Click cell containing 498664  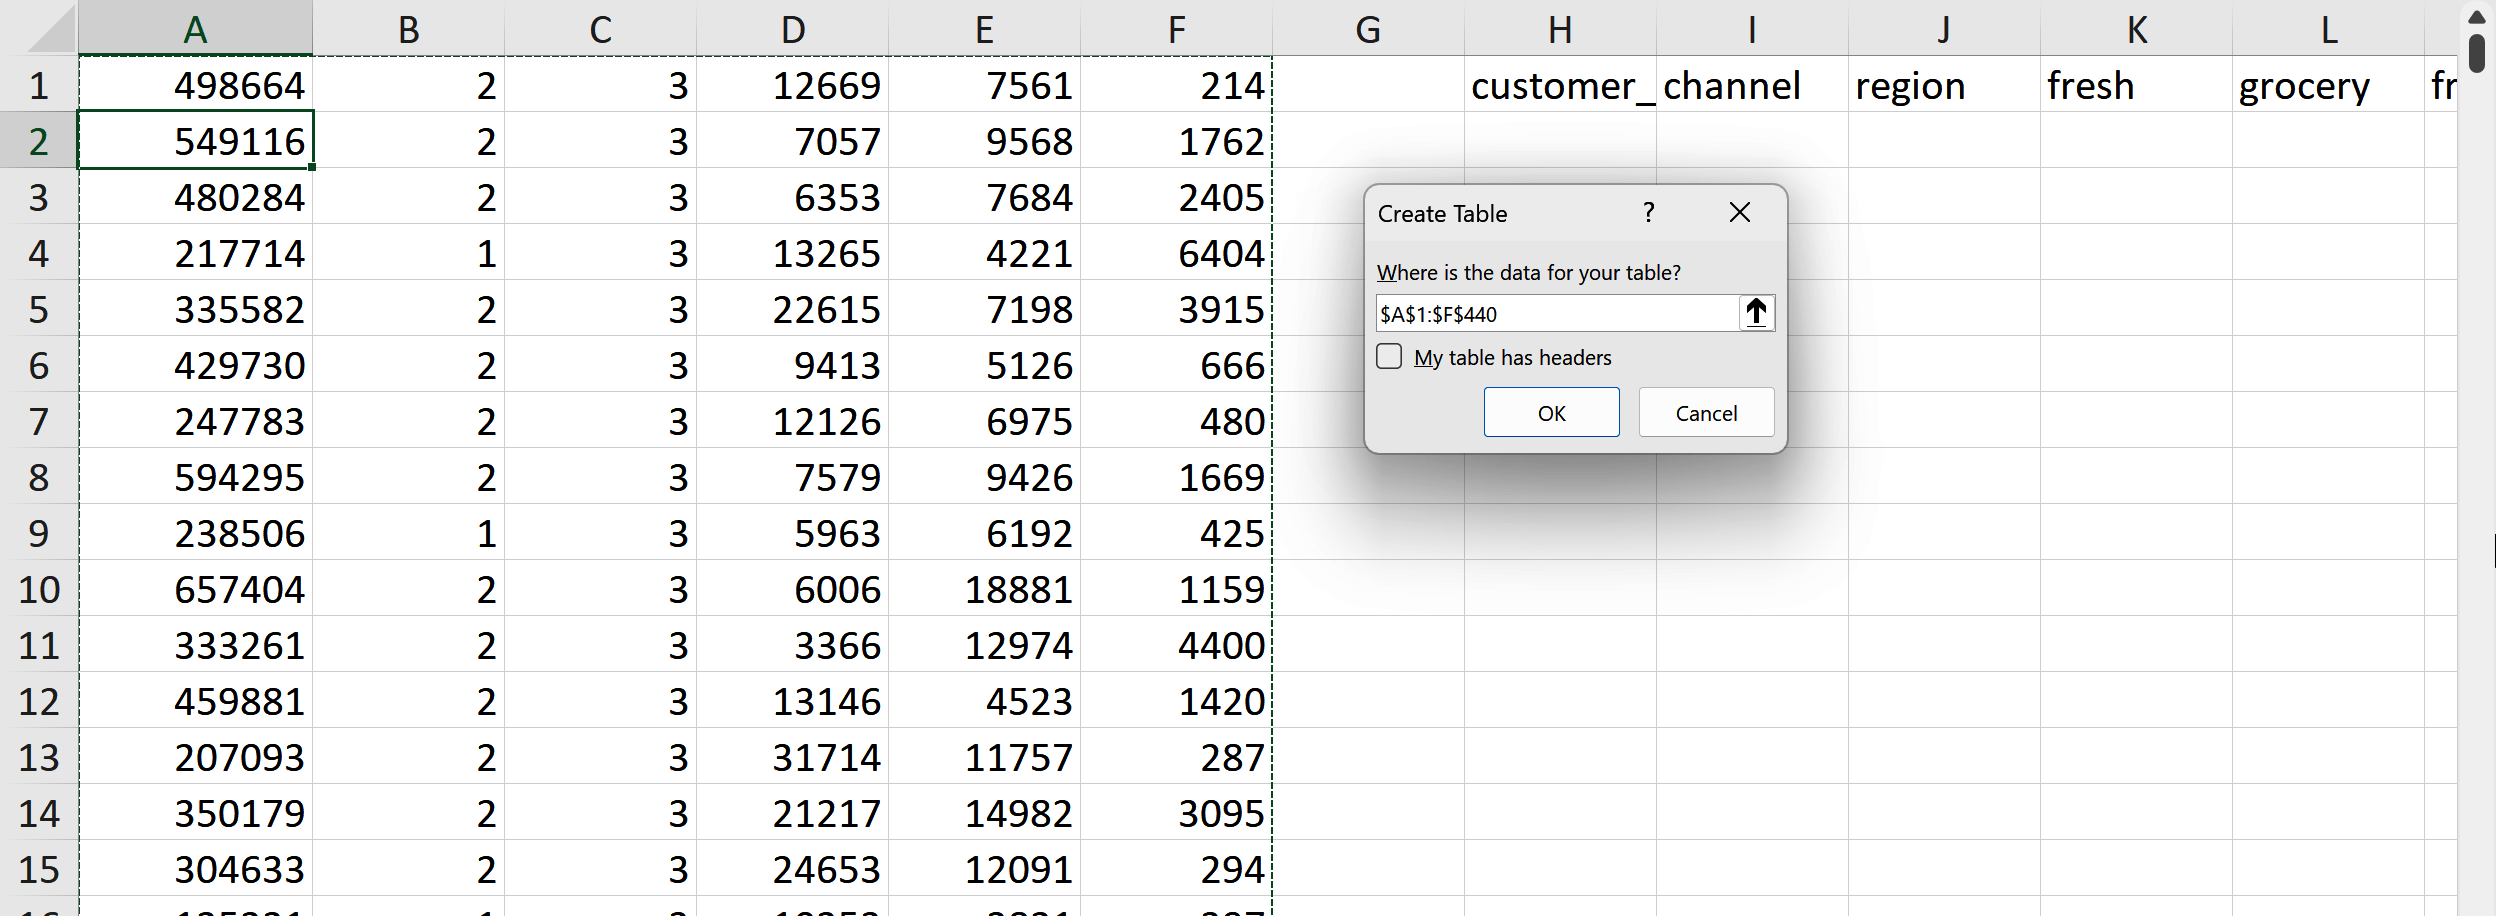(196, 85)
